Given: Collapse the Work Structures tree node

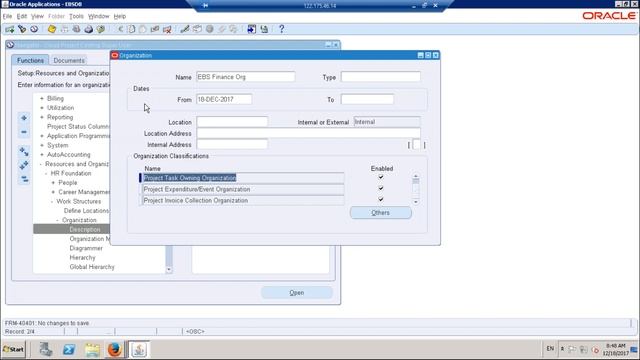Looking at the screenshot, I should 52,202.
